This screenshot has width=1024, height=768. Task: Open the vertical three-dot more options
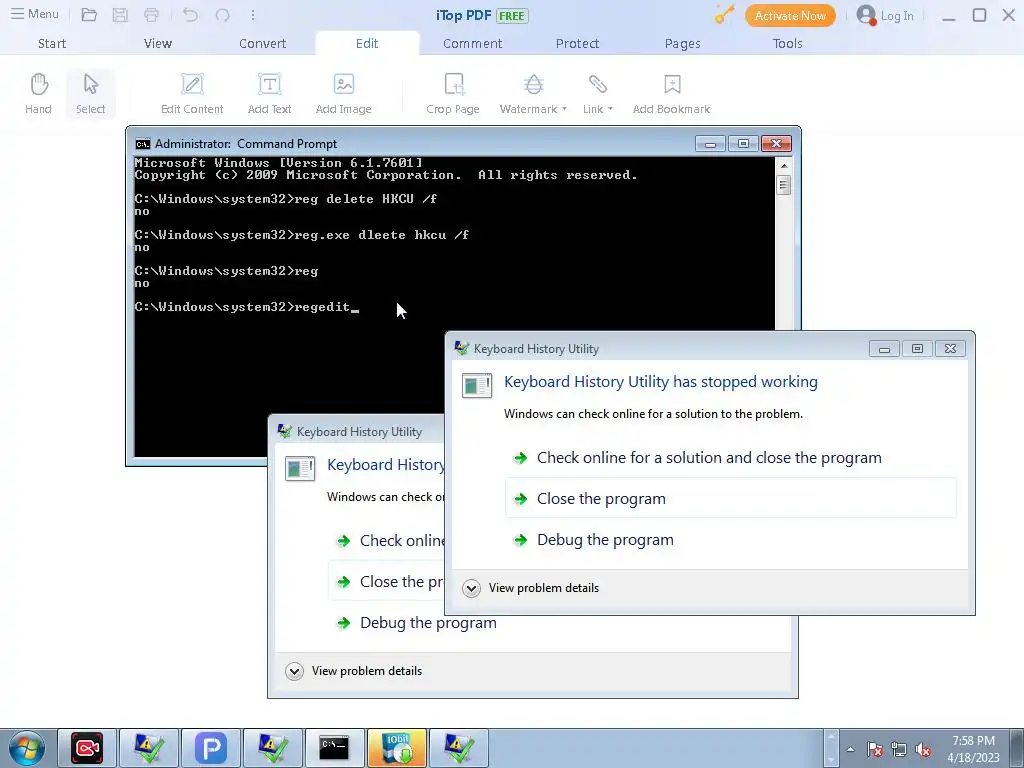coord(253,15)
